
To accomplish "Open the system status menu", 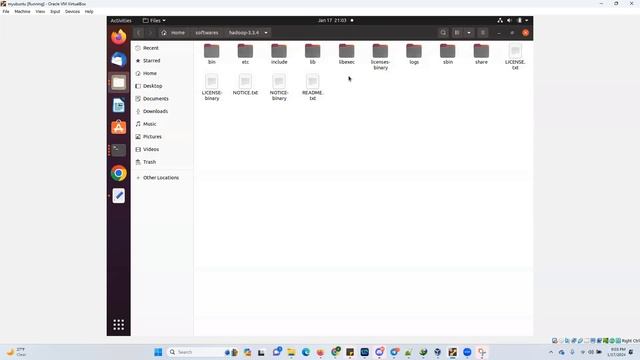I will 513,20.
